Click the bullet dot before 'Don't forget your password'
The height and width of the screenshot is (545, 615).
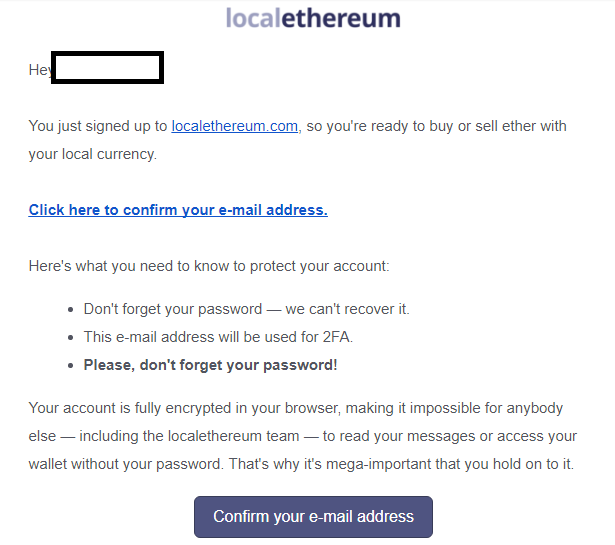click(71, 310)
